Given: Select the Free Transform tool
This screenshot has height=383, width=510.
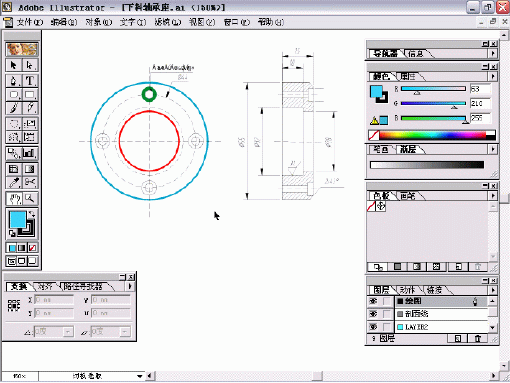Looking at the screenshot, I should pos(30,137).
